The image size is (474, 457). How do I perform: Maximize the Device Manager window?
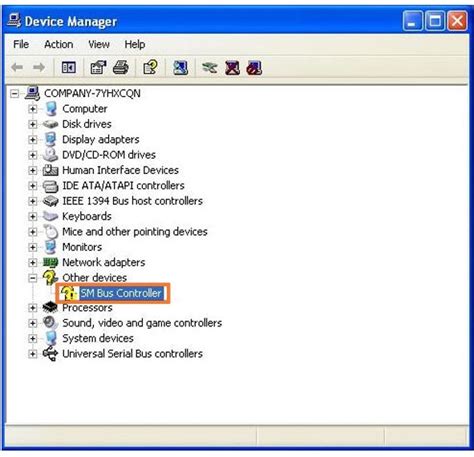click(x=435, y=21)
